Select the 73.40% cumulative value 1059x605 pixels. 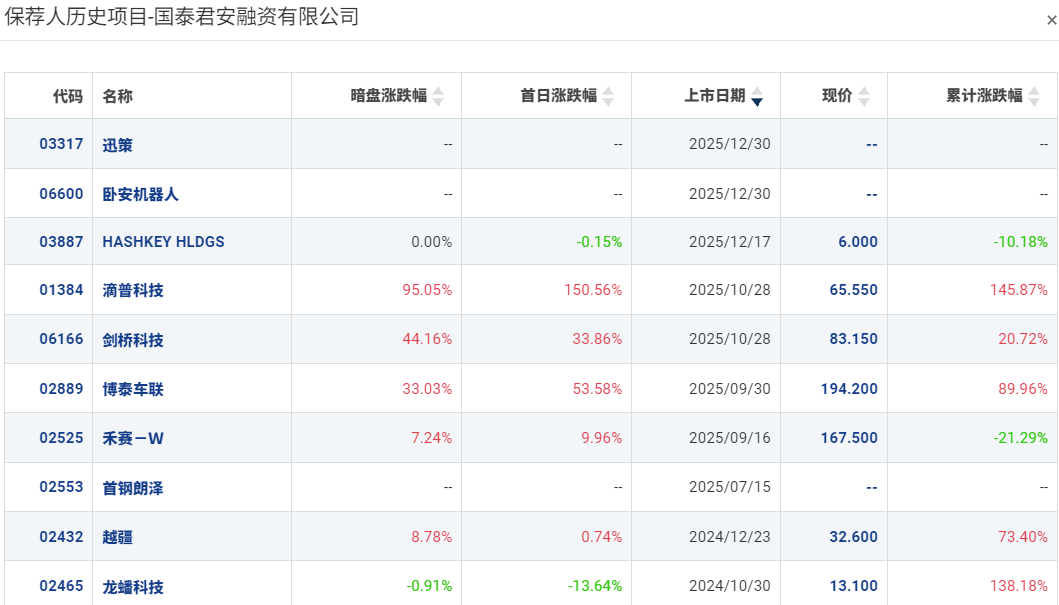(1023, 537)
